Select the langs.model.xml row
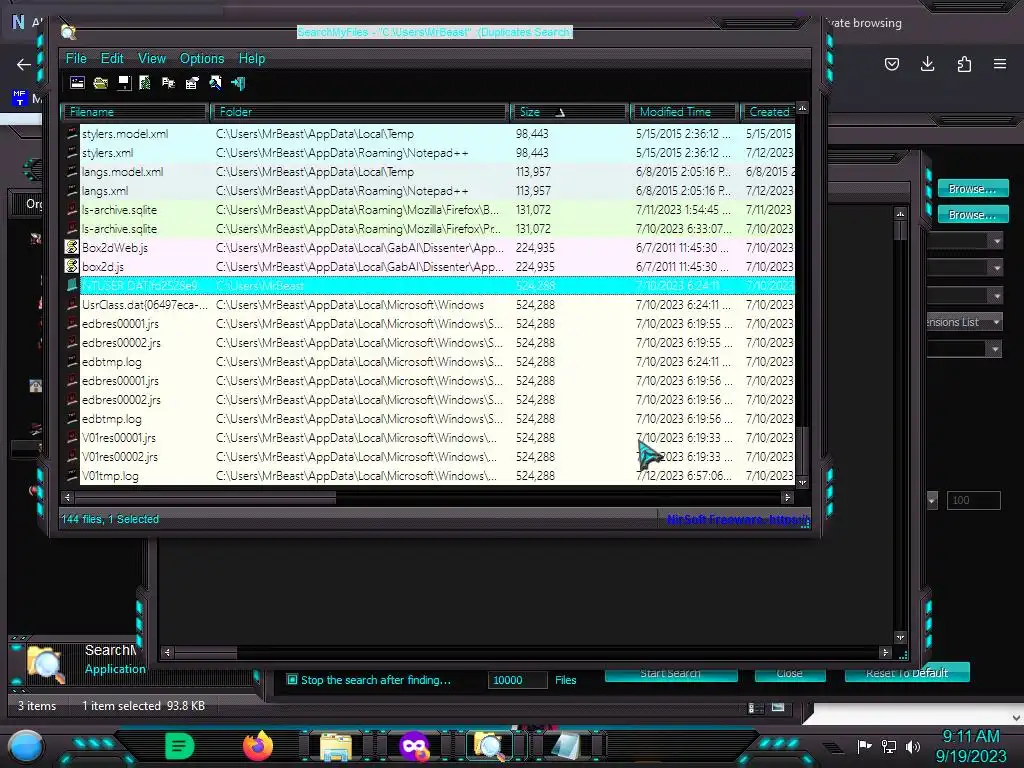 point(430,172)
